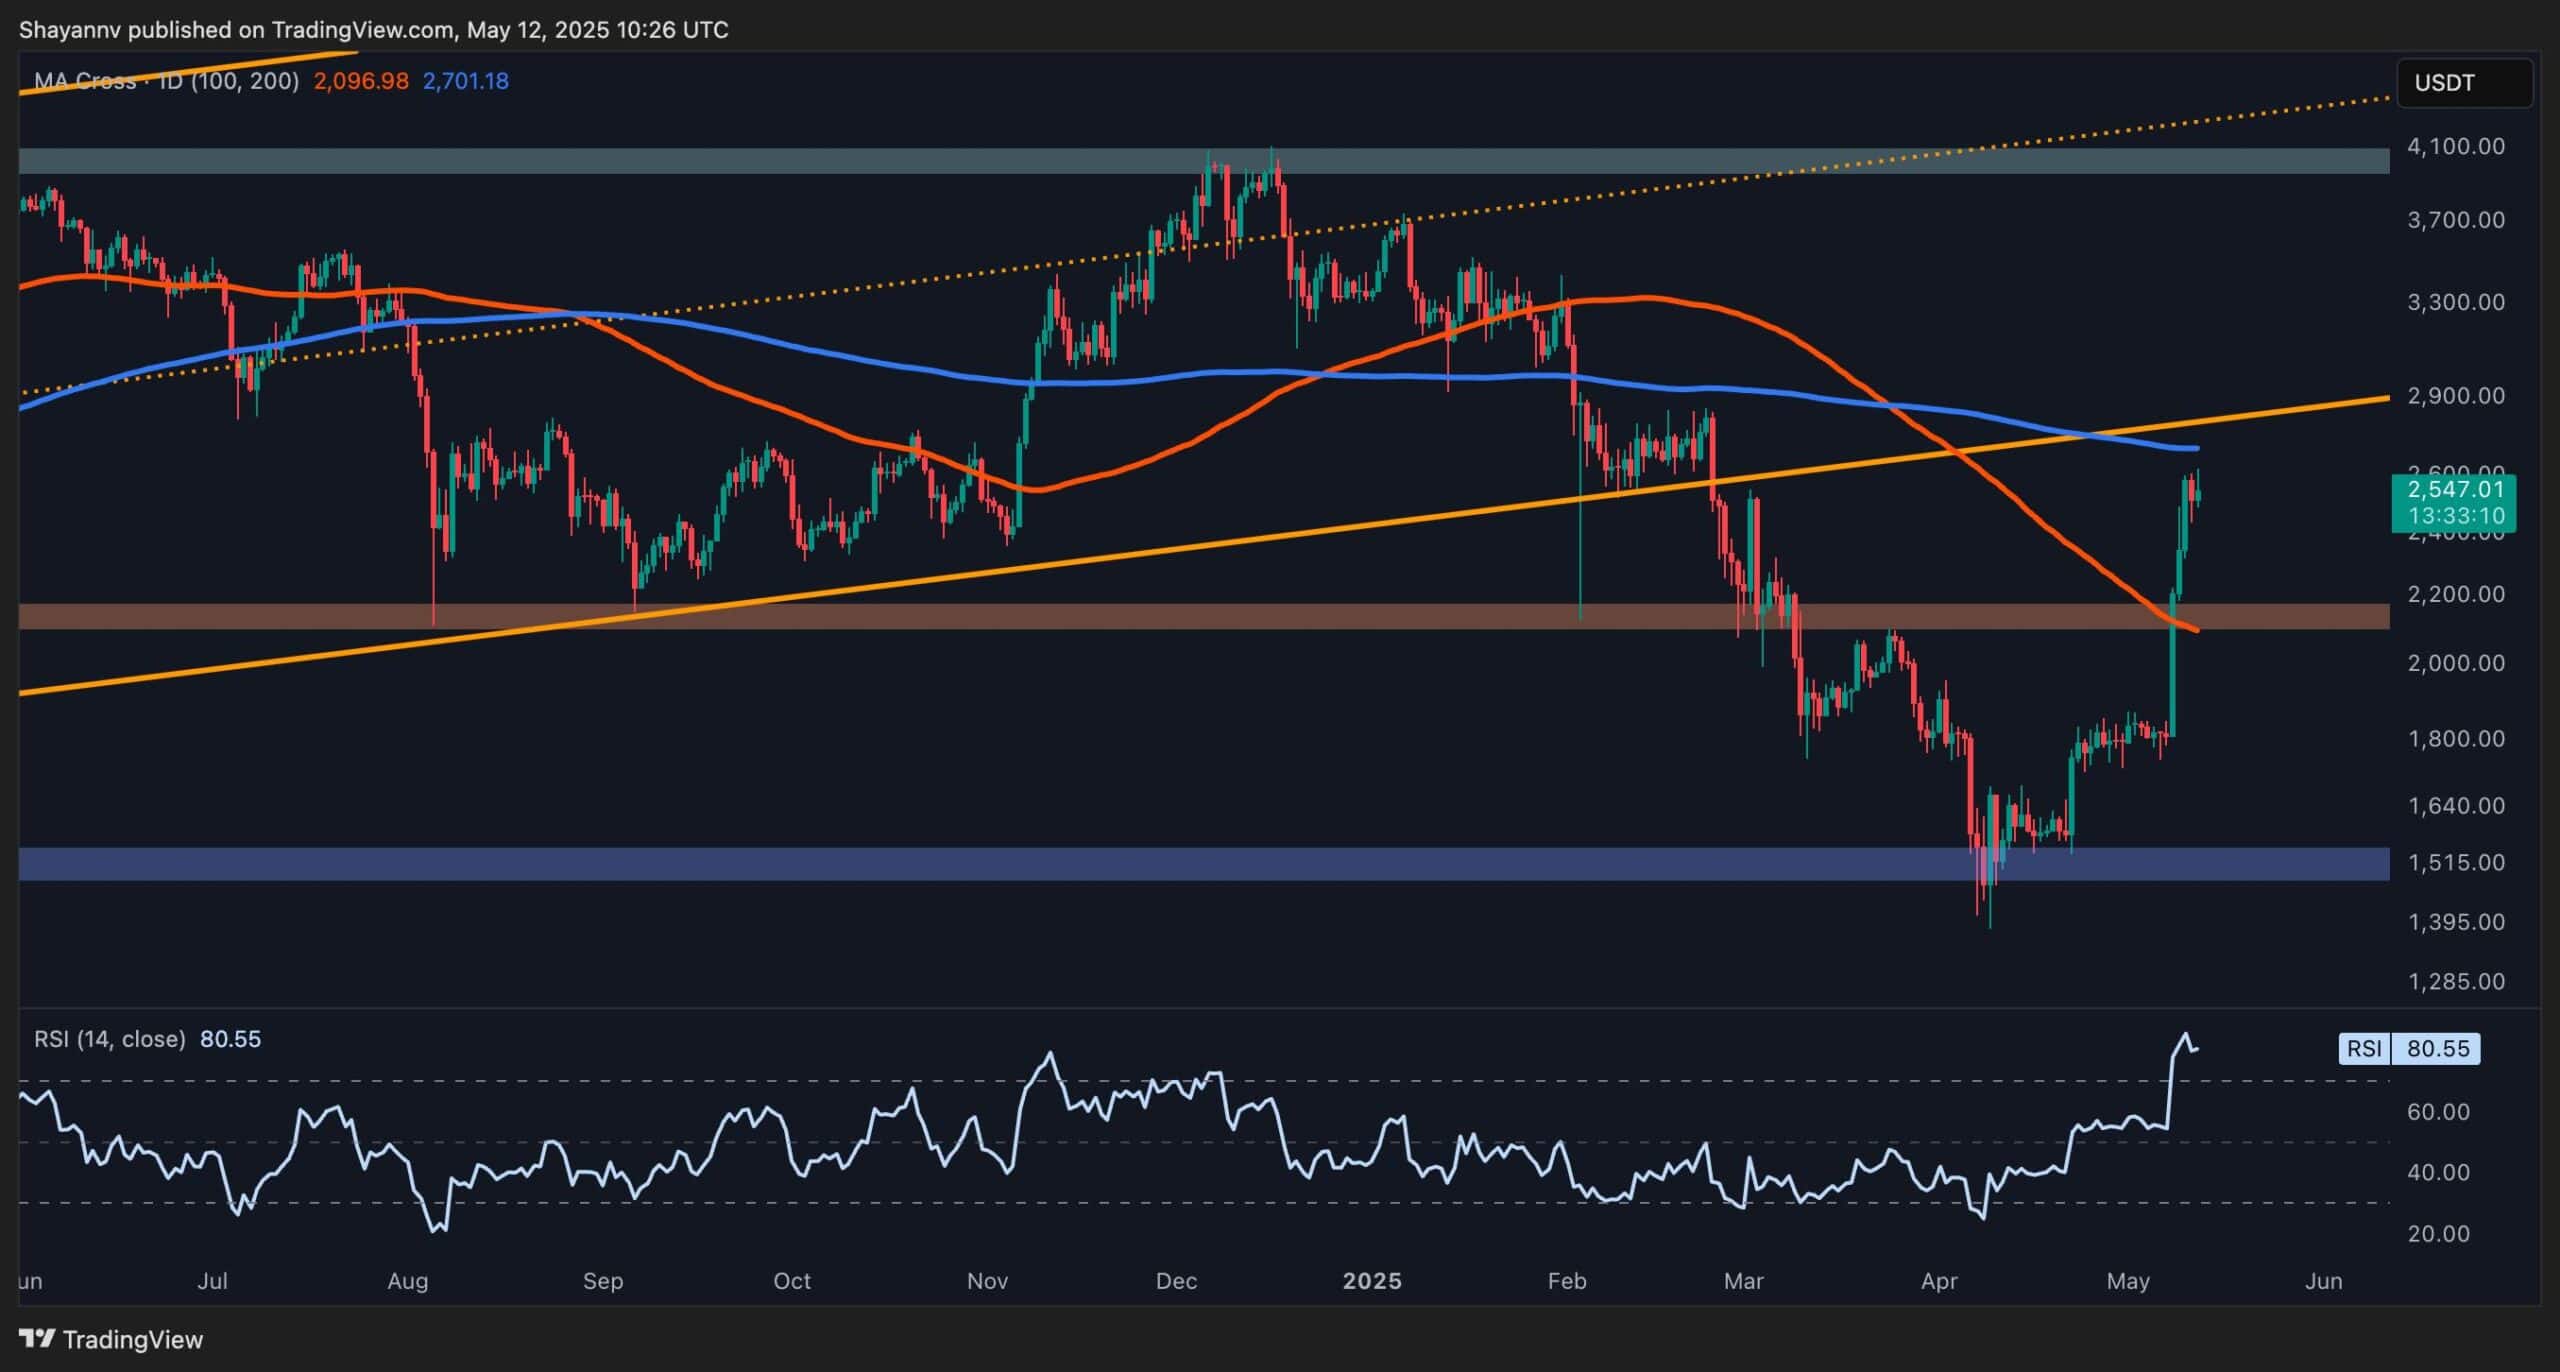The width and height of the screenshot is (2560, 1372).
Task: Select the 2025 label on the time axis
Action: point(1371,1280)
